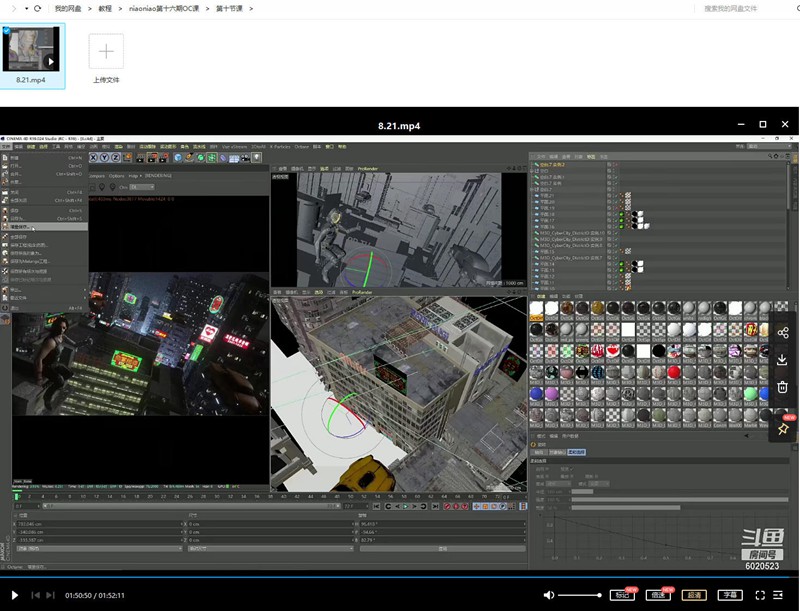Open the 超清 video quality menu
The width and height of the screenshot is (800, 611).
(x=693, y=595)
